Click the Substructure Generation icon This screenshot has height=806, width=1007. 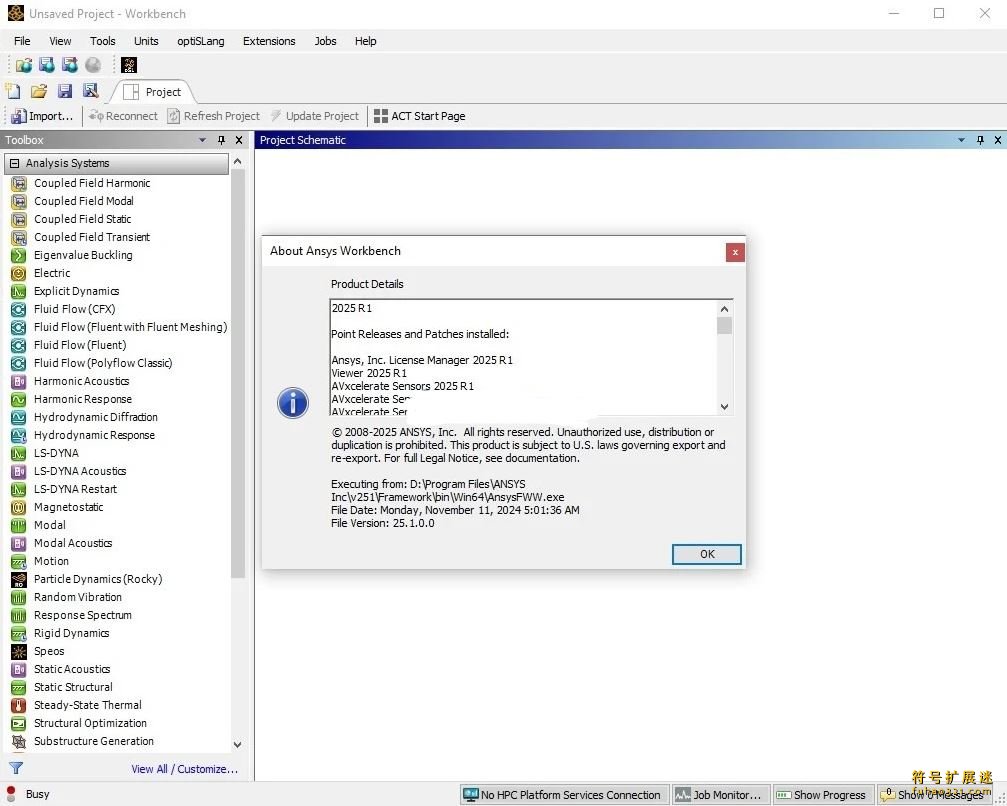[19, 740]
